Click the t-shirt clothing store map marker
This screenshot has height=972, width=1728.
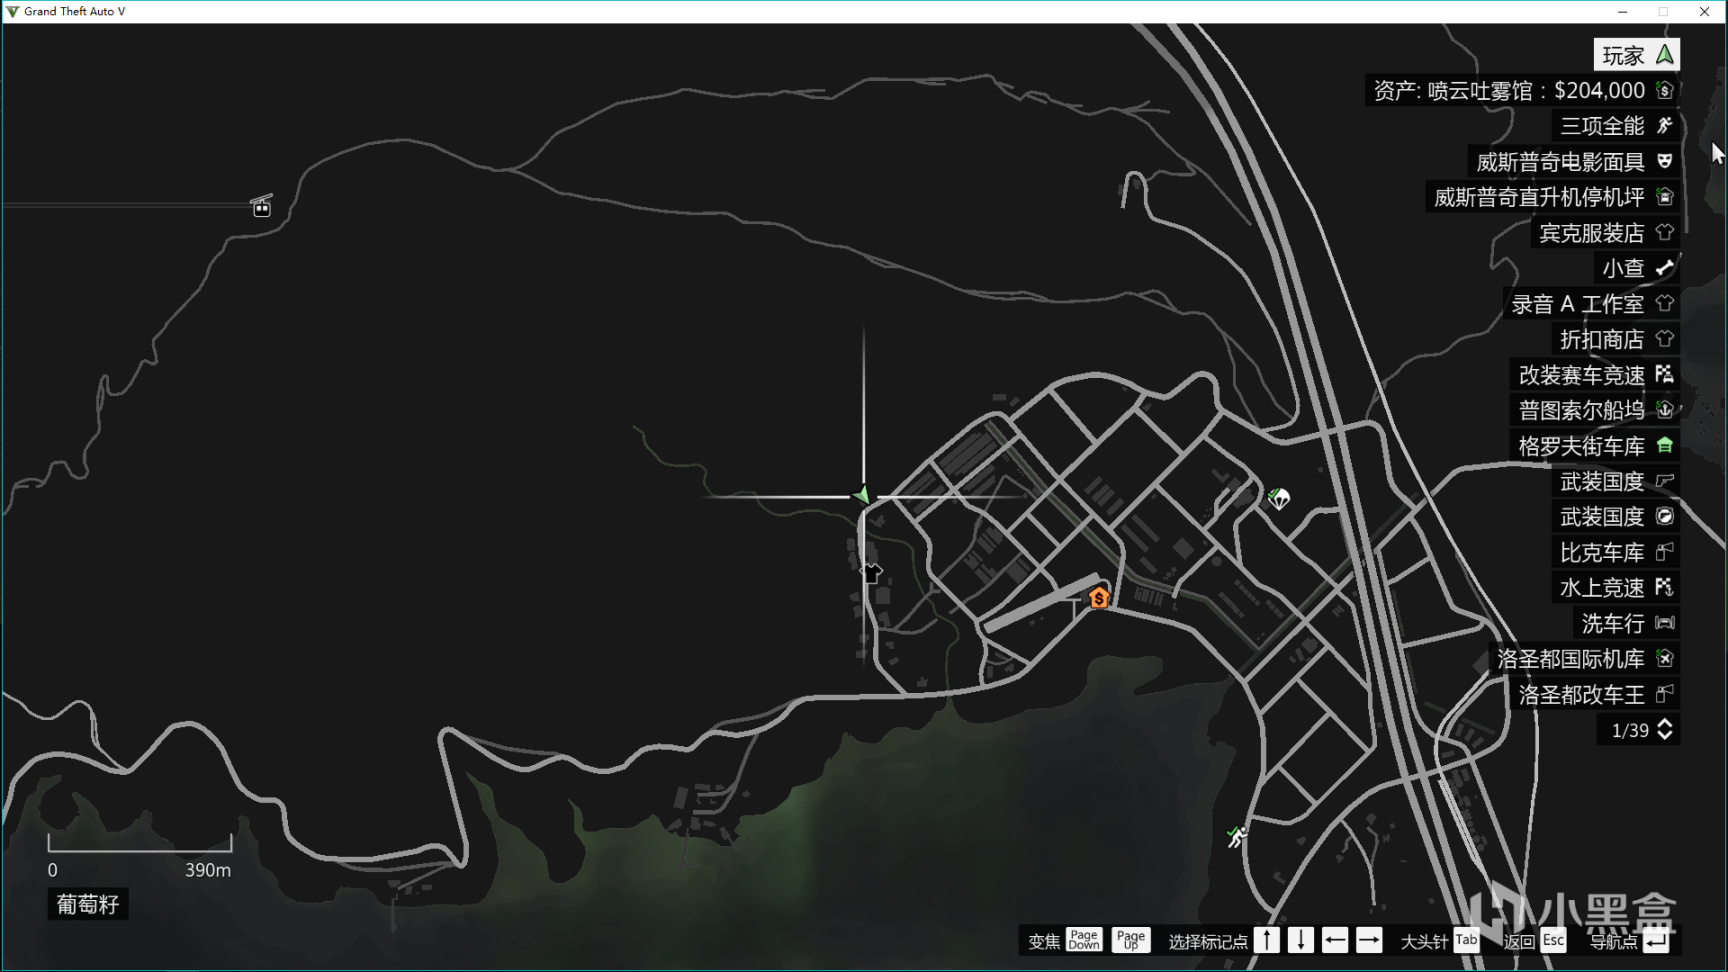871,573
